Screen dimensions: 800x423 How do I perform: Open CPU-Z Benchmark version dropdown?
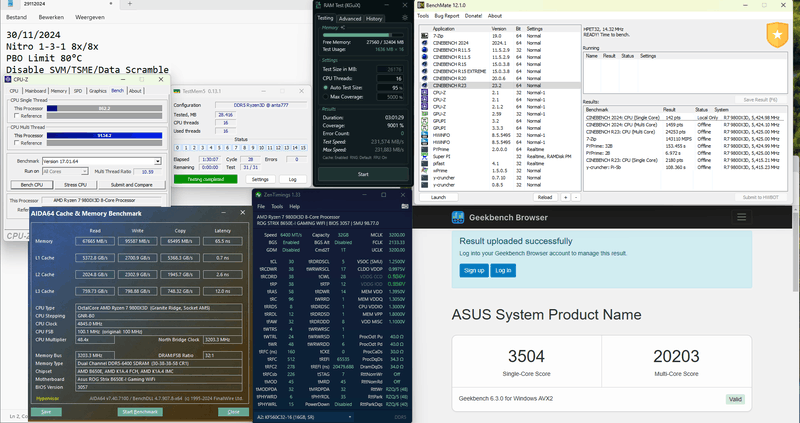coord(158,161)
